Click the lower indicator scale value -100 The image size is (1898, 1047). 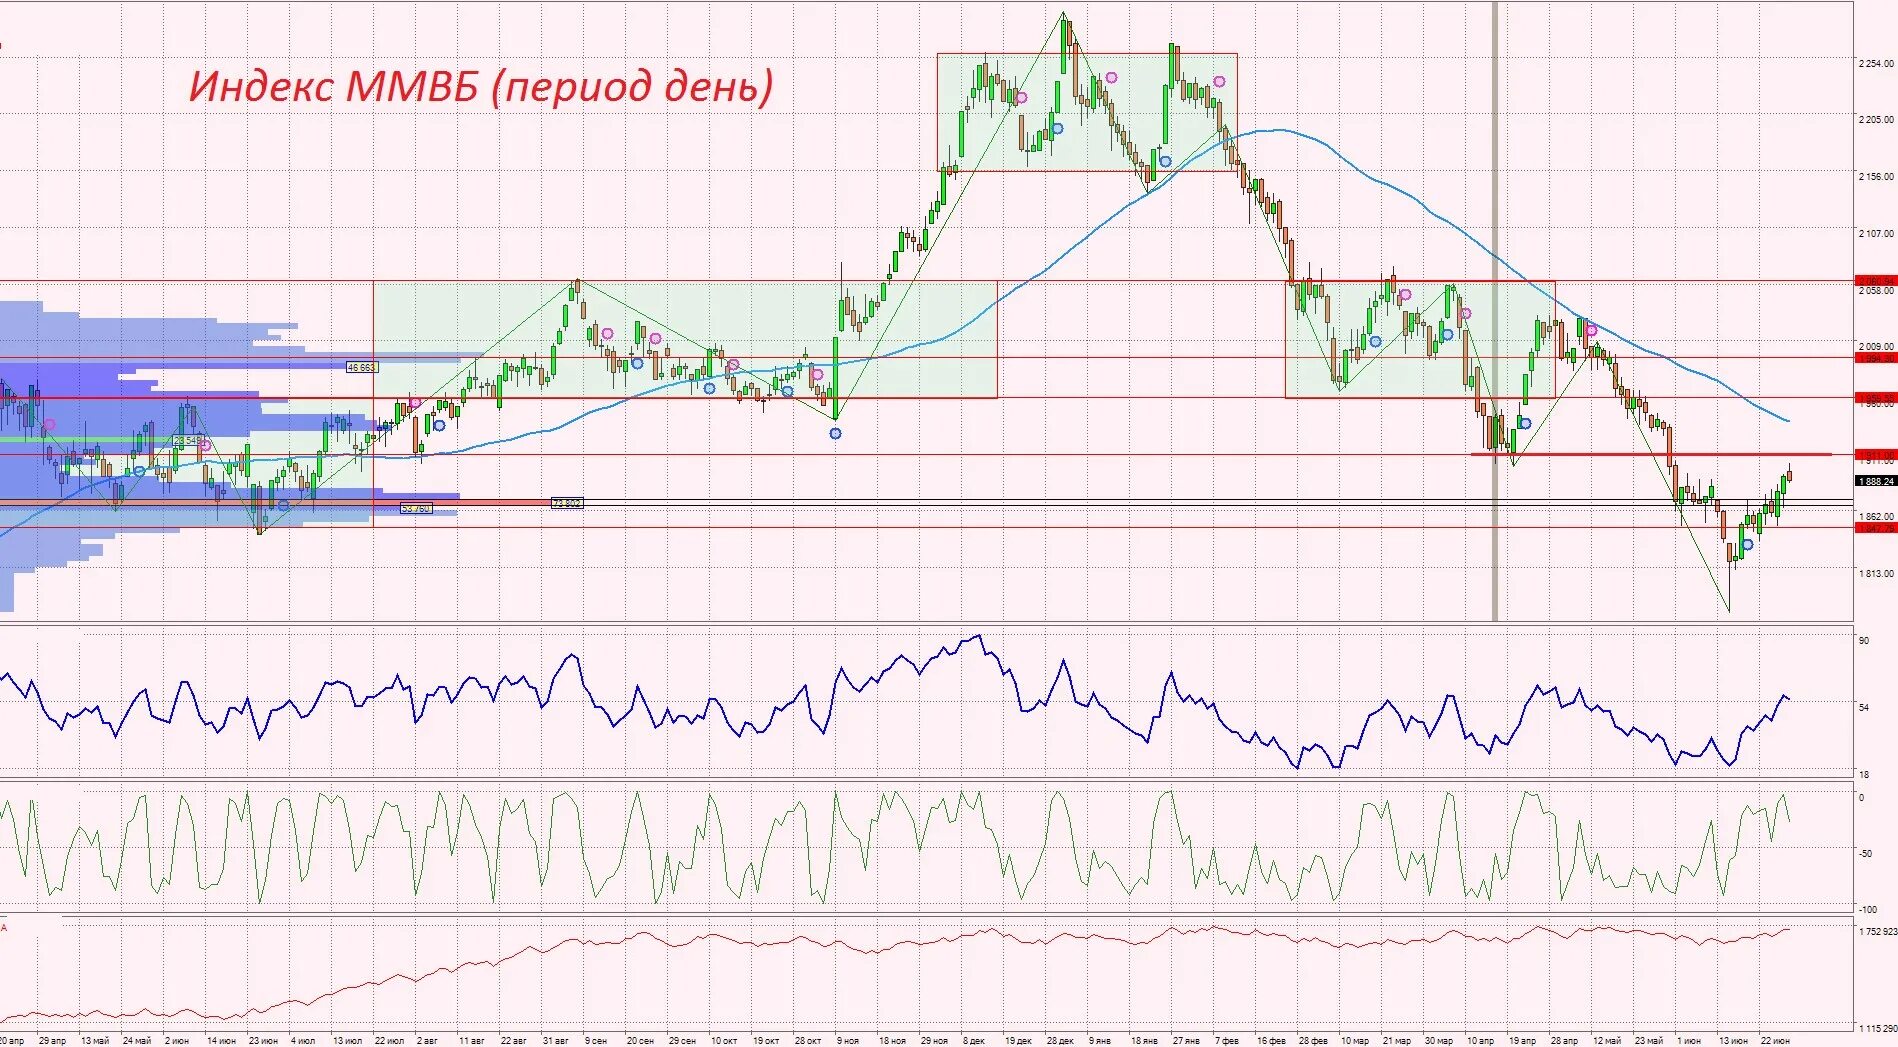pyautogui.click(x=1867, y=909)
